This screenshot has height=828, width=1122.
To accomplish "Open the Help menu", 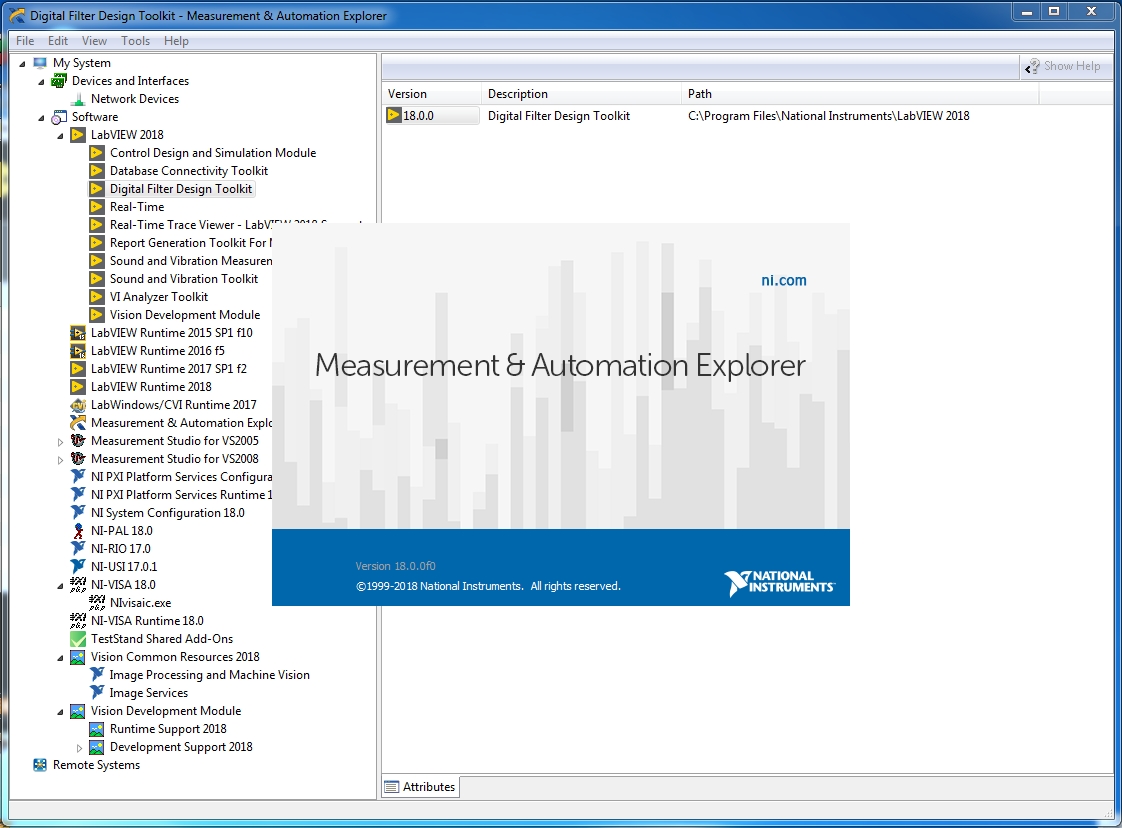I will pyautogui.click(x=176, y=41).
